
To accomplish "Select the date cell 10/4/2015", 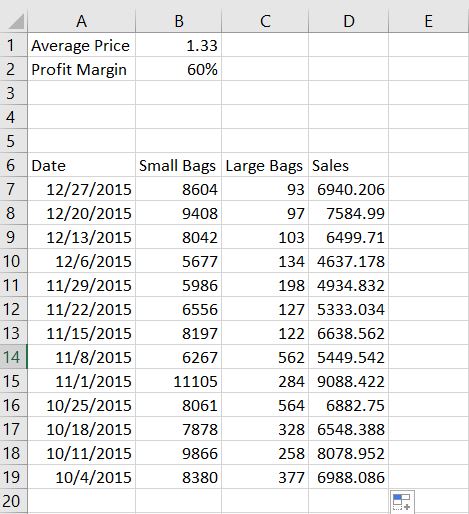I will pyautogui.click(x=81, y=477).
